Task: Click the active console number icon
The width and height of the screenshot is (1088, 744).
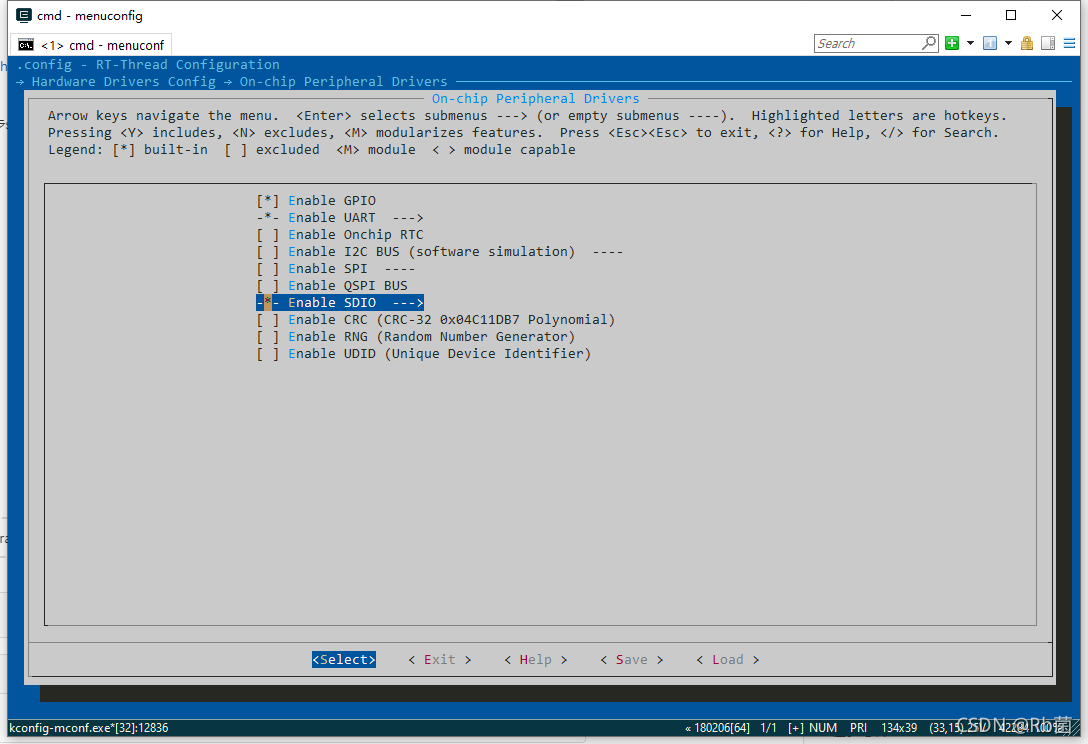Action: click(990, 43)
